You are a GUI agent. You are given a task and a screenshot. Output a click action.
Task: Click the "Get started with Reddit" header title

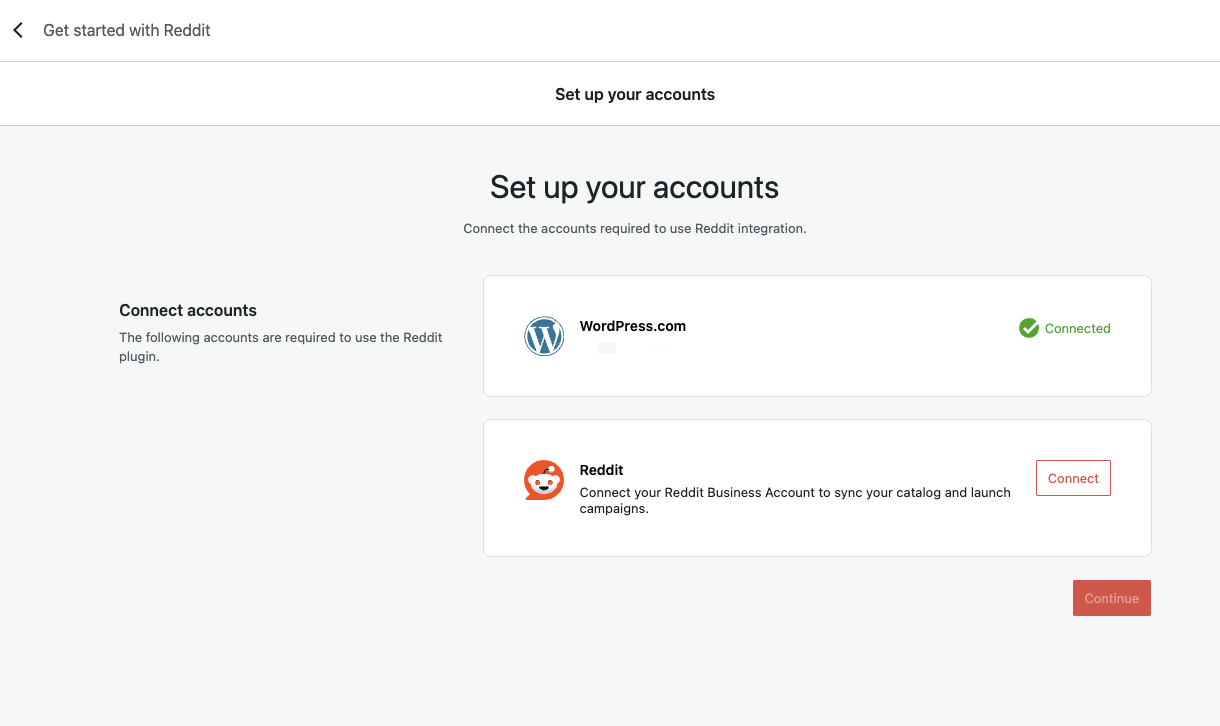[x=127, y=31]
